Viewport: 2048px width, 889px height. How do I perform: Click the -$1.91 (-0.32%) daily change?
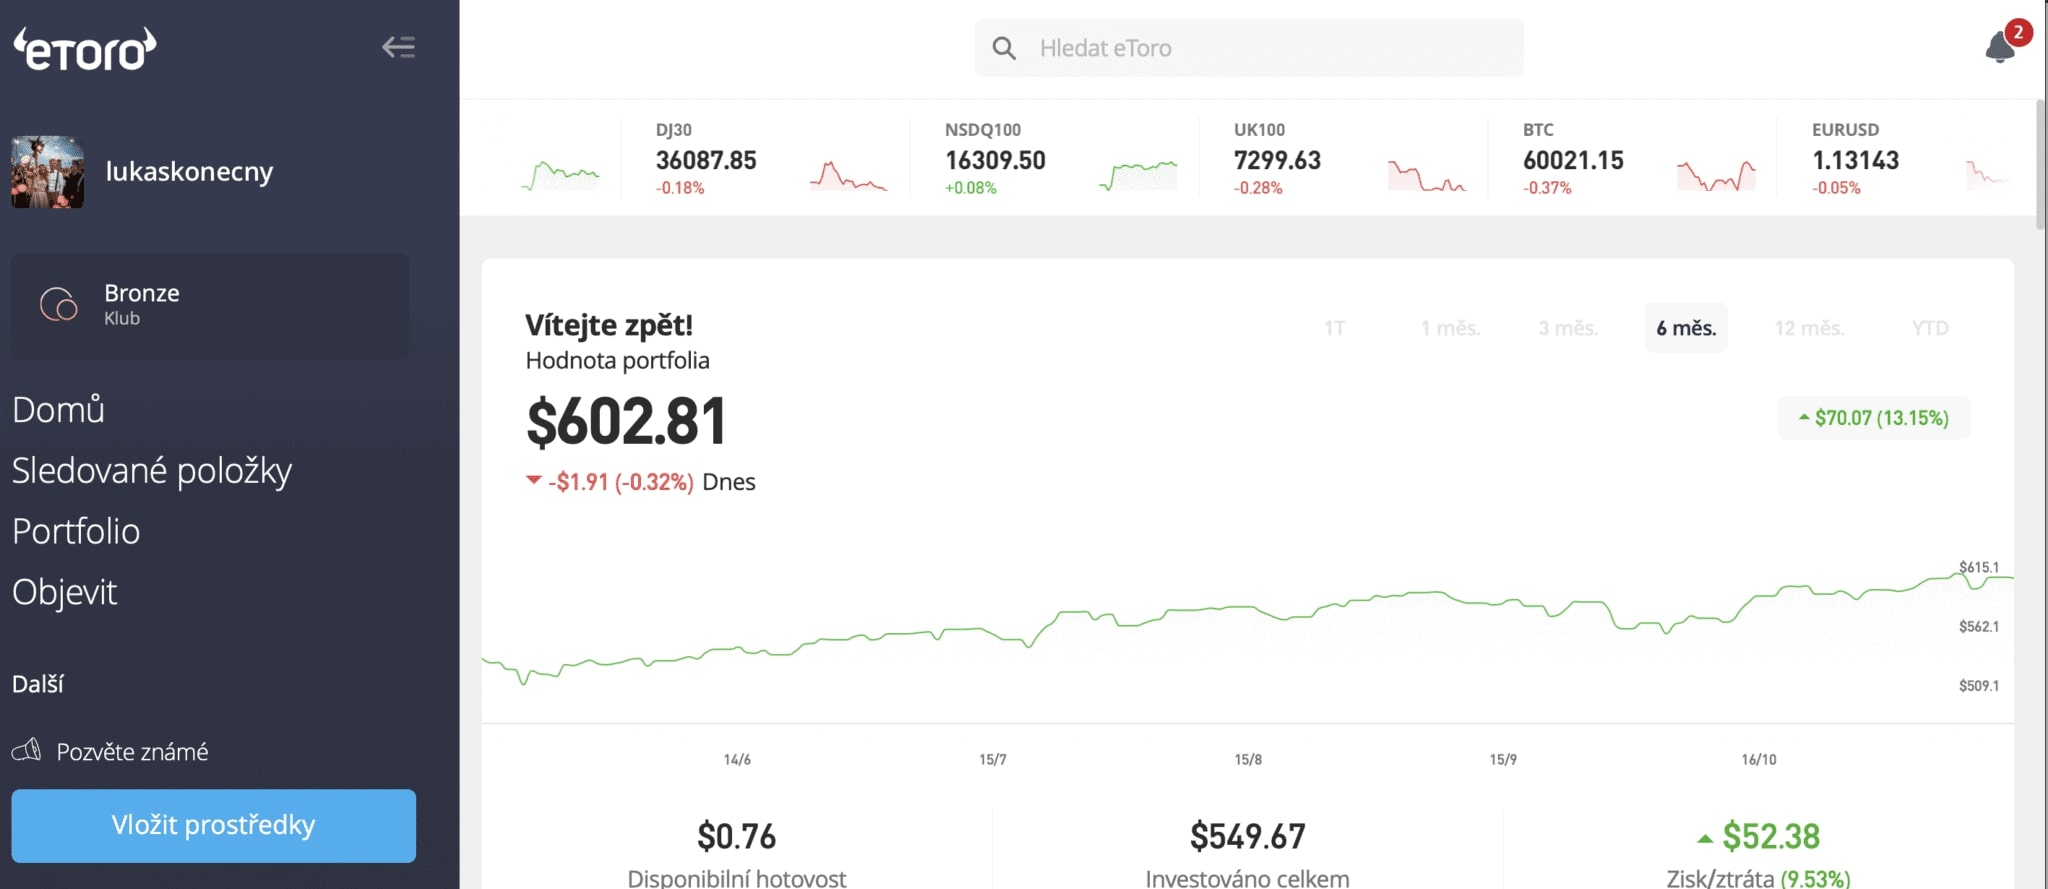click(620, 482)
